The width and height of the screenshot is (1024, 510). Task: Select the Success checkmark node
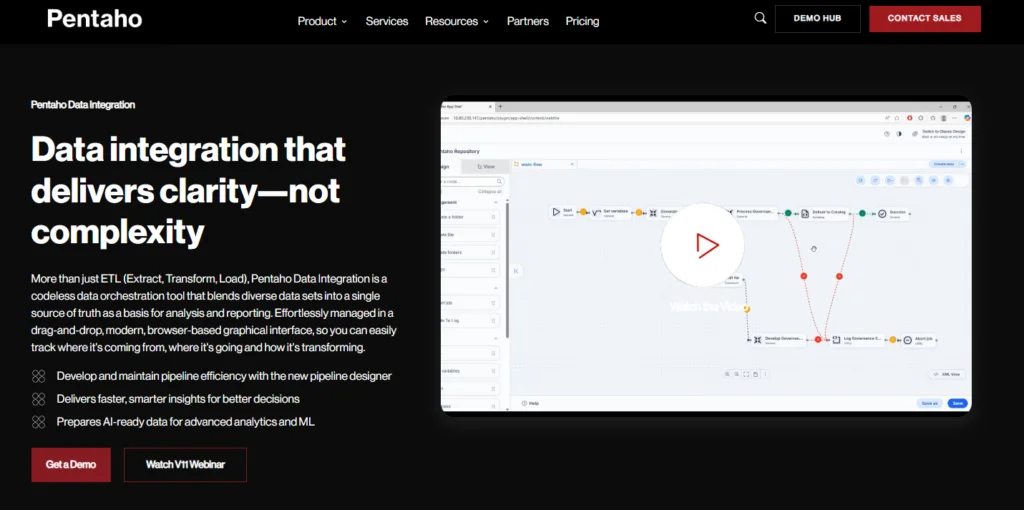pyautogui.click(x=892, y=213)
